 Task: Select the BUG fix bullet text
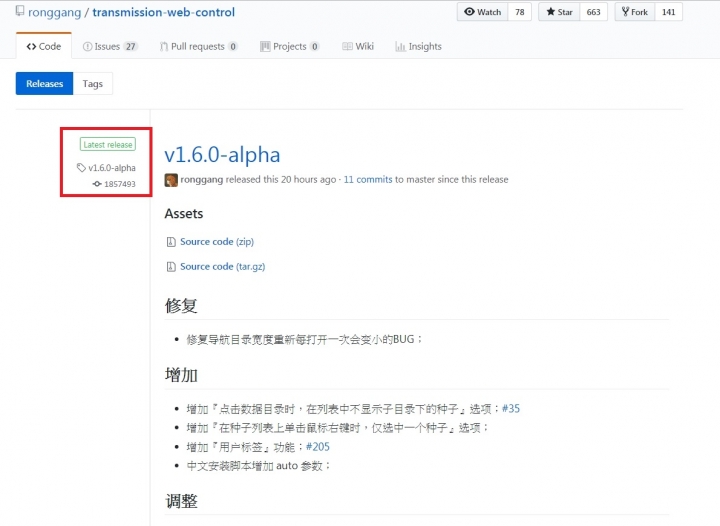304,339
